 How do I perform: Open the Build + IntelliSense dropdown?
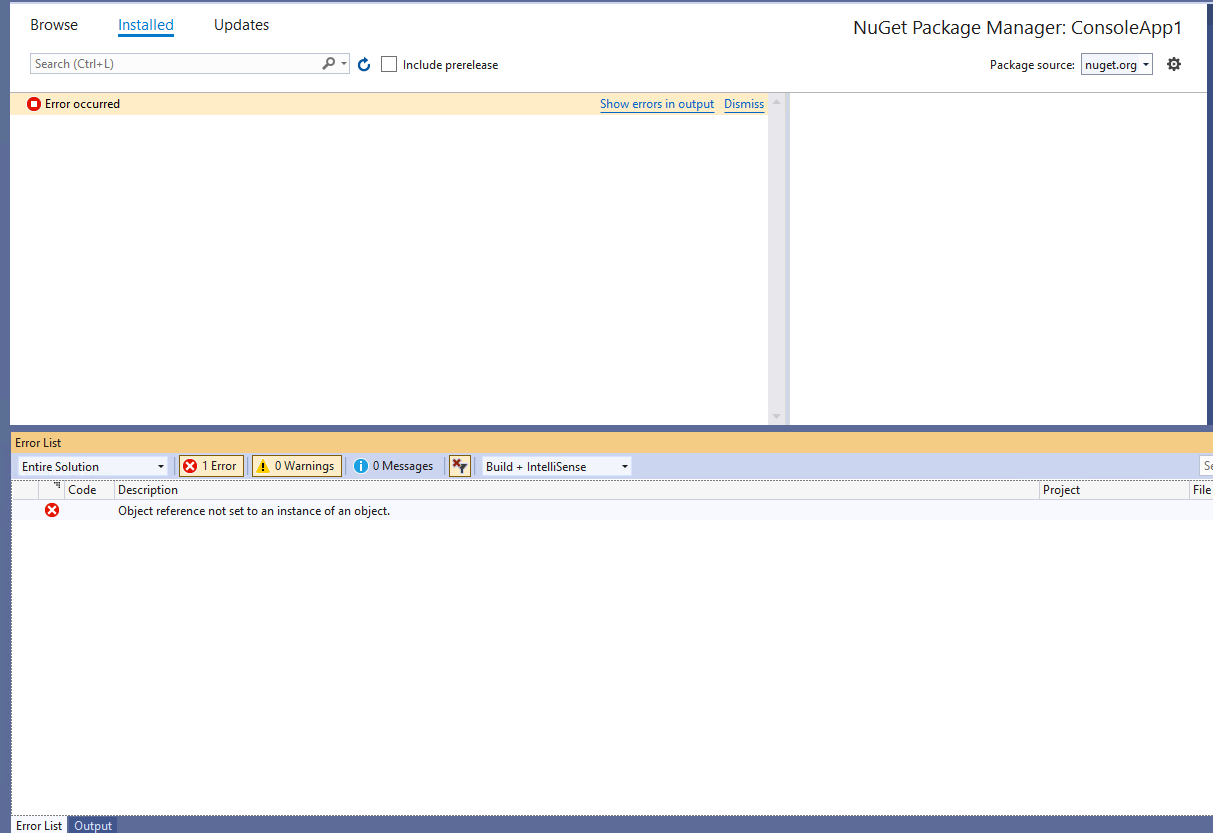[557, 466]
